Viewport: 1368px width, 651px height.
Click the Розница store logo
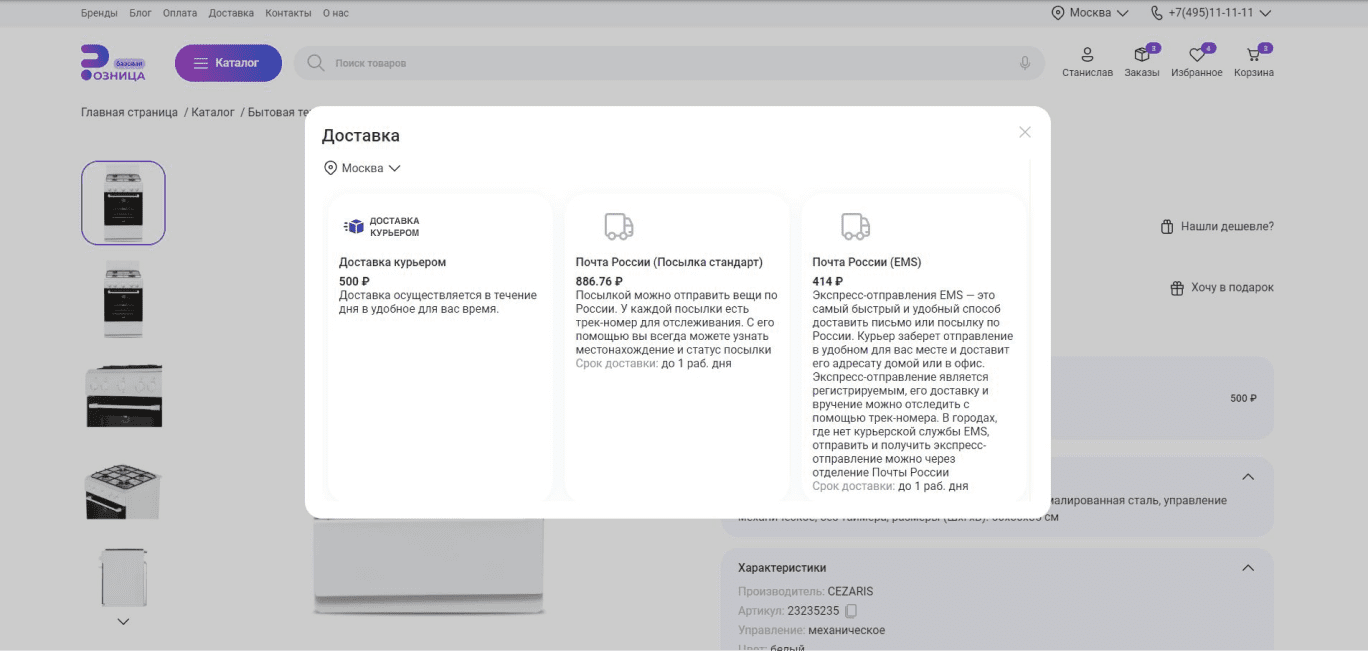click(x=113, y=63)
